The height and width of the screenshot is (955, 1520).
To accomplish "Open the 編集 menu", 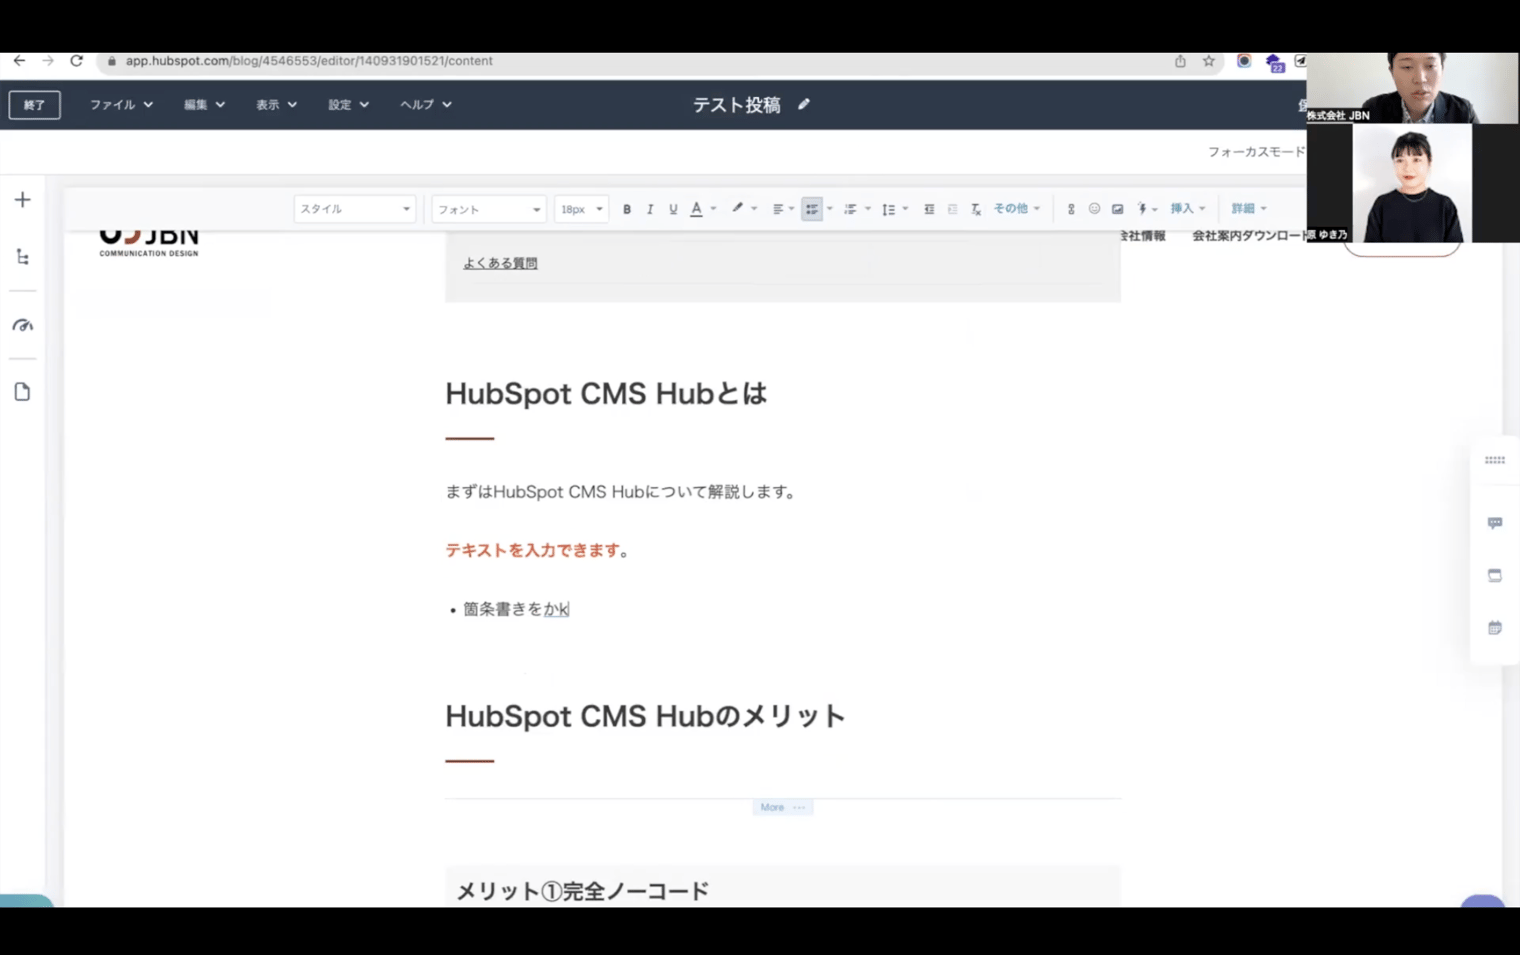I will 204,104.
